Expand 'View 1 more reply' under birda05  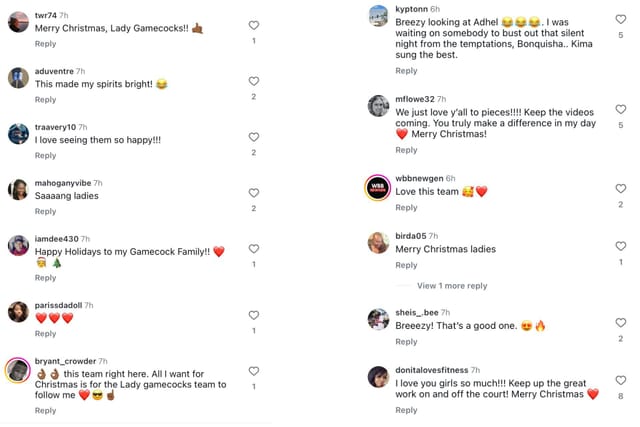(452, 286)
